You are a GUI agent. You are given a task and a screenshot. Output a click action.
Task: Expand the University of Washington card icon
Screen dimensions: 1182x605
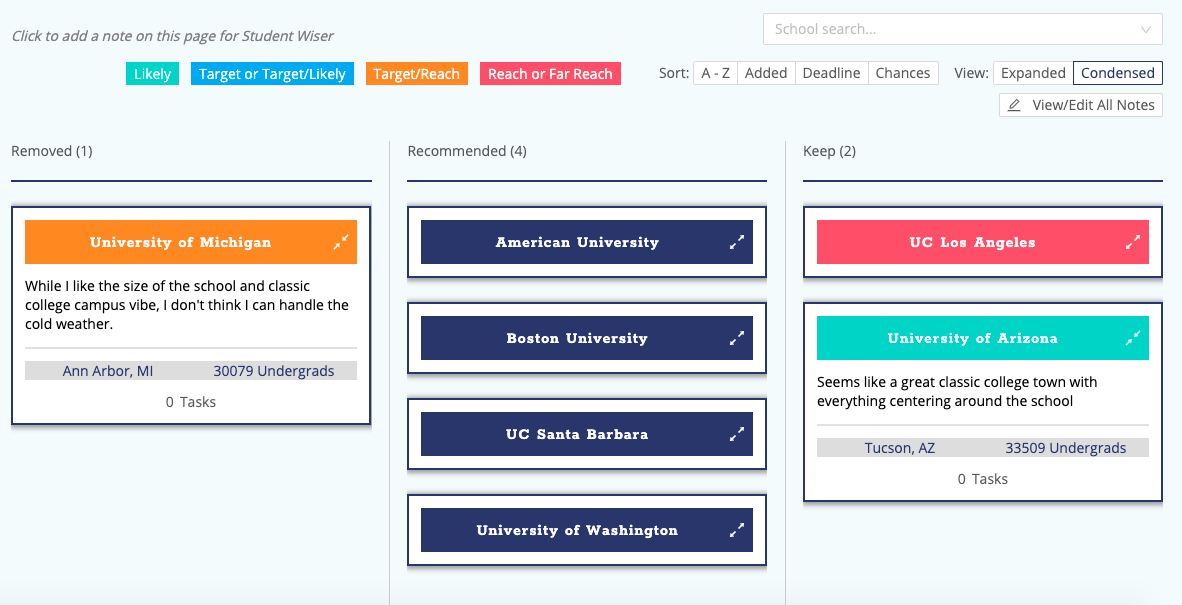pyautogui.click(x=736, y=530)
